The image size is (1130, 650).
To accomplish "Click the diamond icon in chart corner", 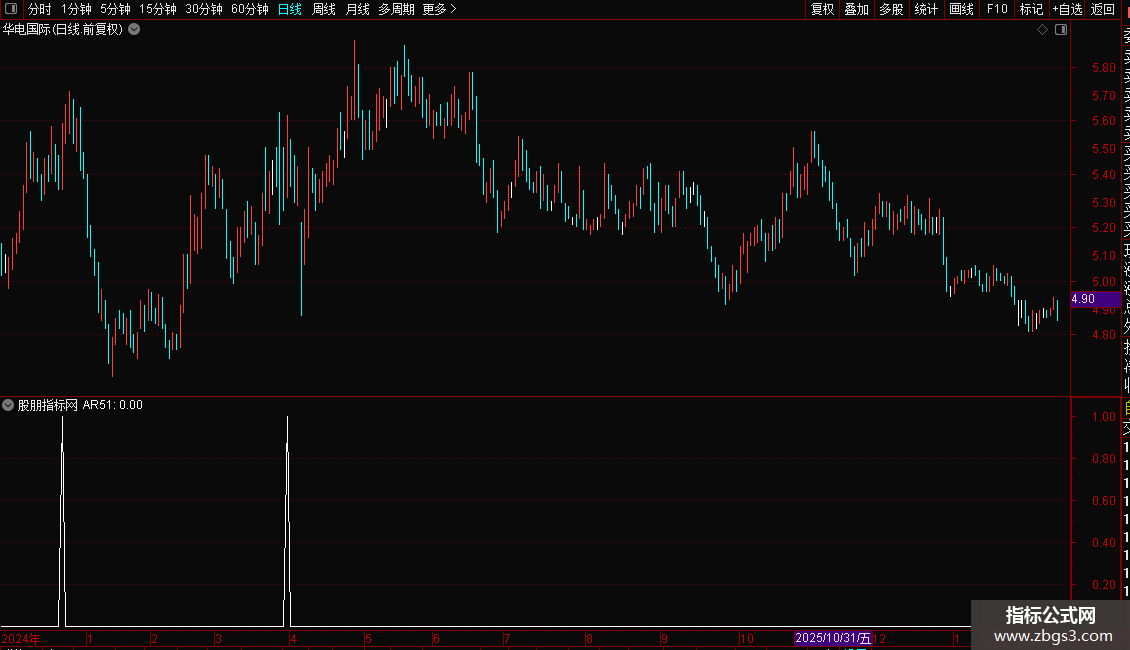I will coord(1042,30).
